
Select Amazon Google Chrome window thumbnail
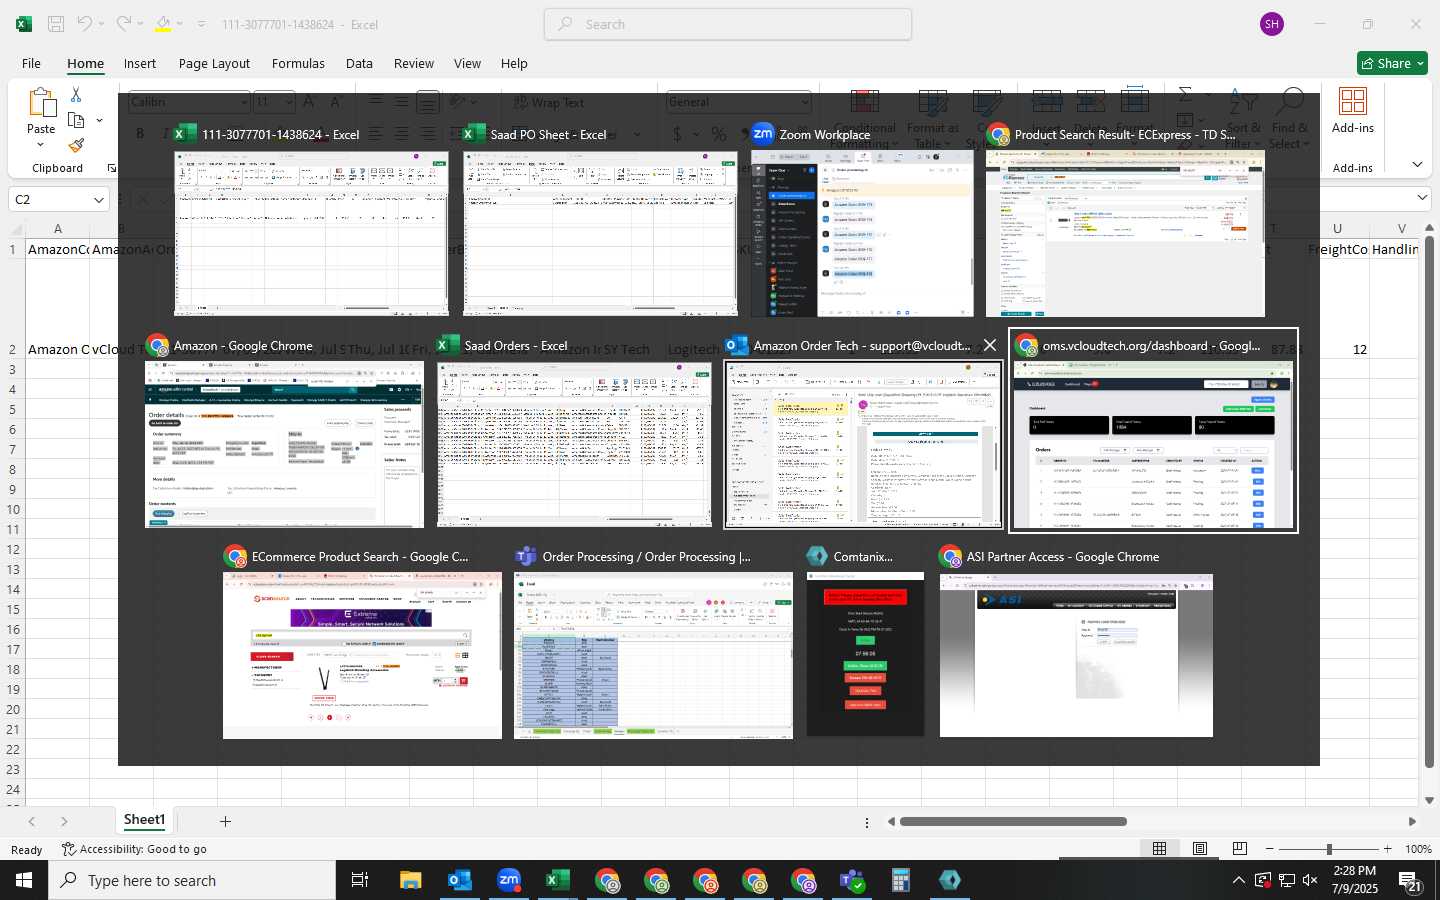pos(284,444)
